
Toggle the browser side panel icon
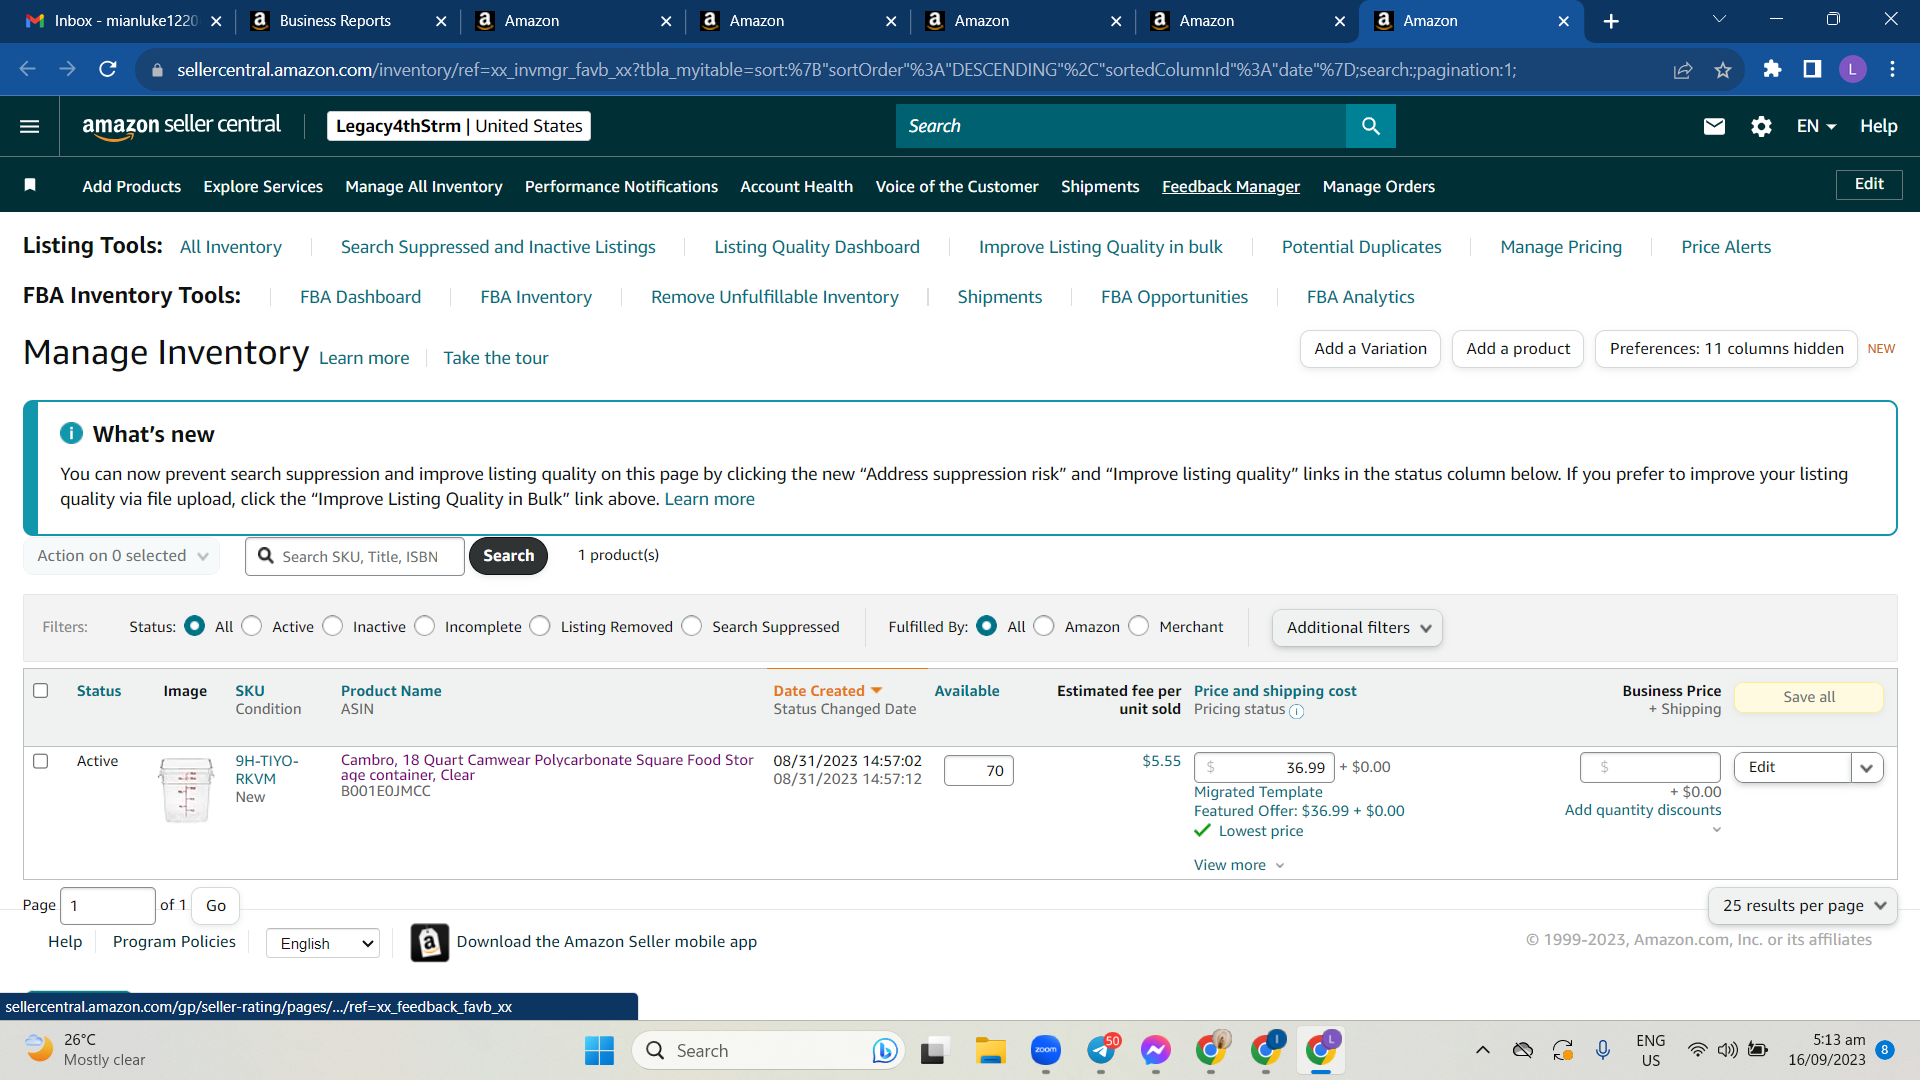click(1812, 69)
